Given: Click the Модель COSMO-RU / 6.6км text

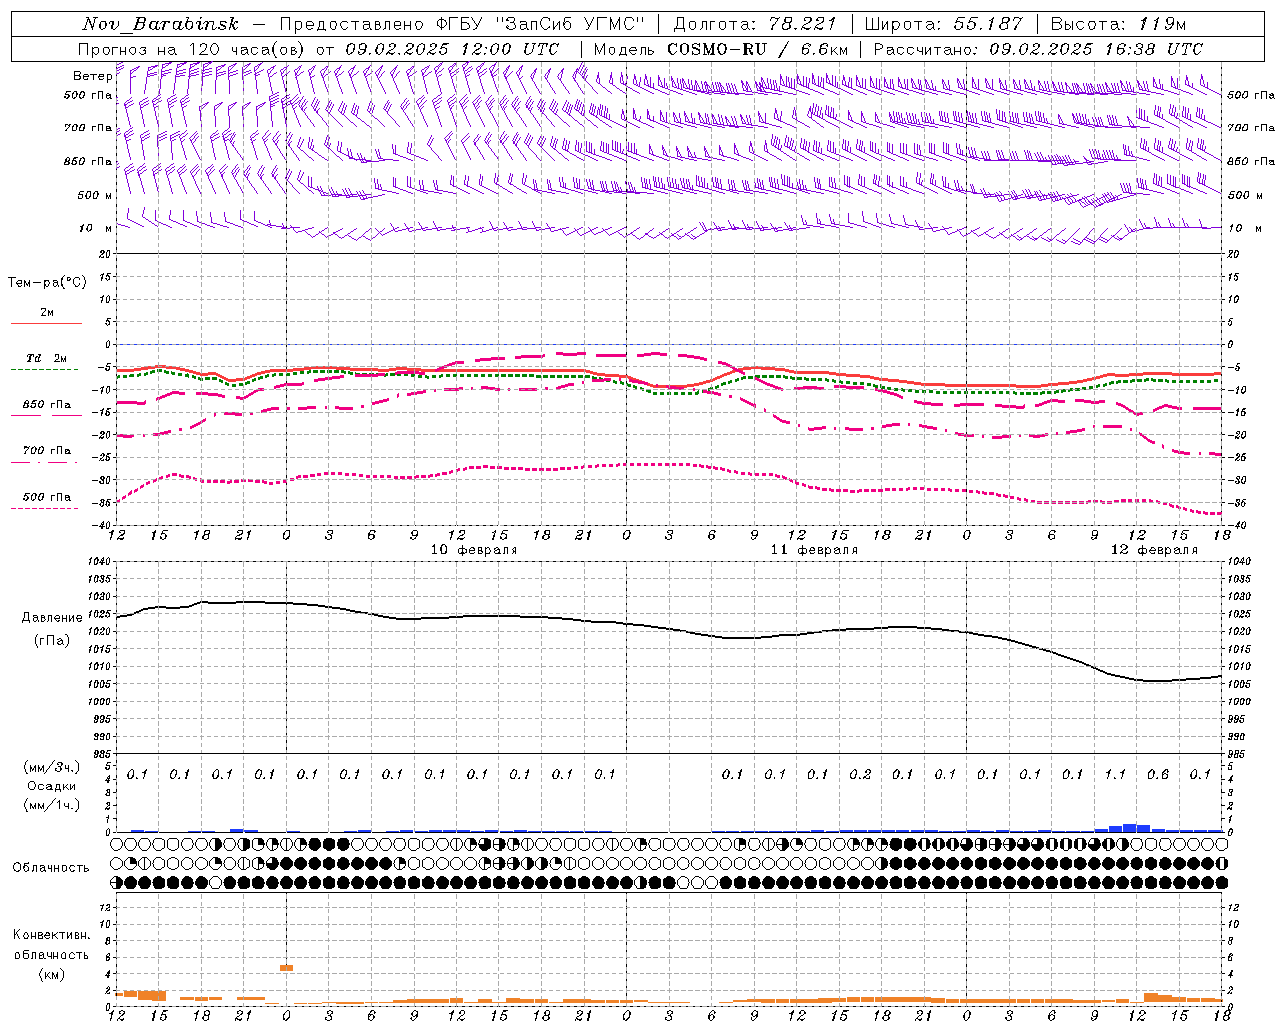Looking at the screenshot, I should pos(721,48).
